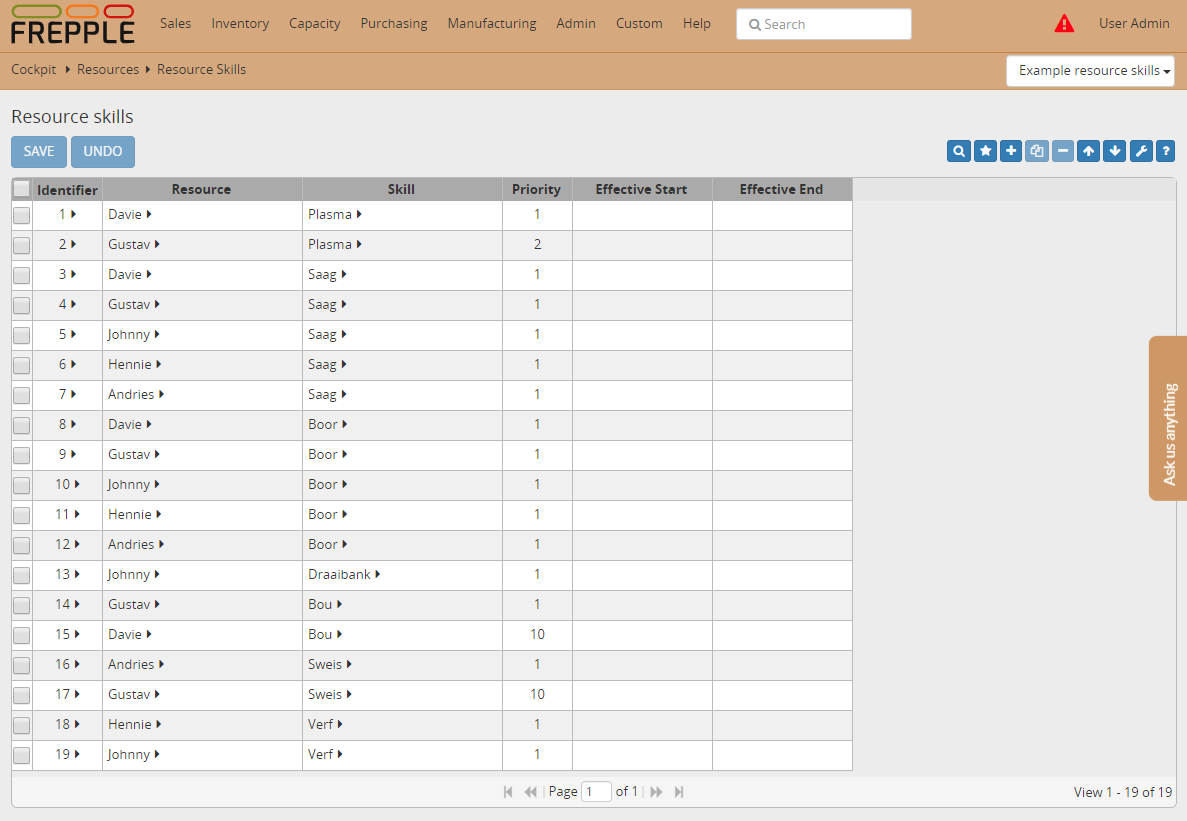The image size is (1187, 821).
Task: Add a new record with plus icon
Action: [1011, 151]
